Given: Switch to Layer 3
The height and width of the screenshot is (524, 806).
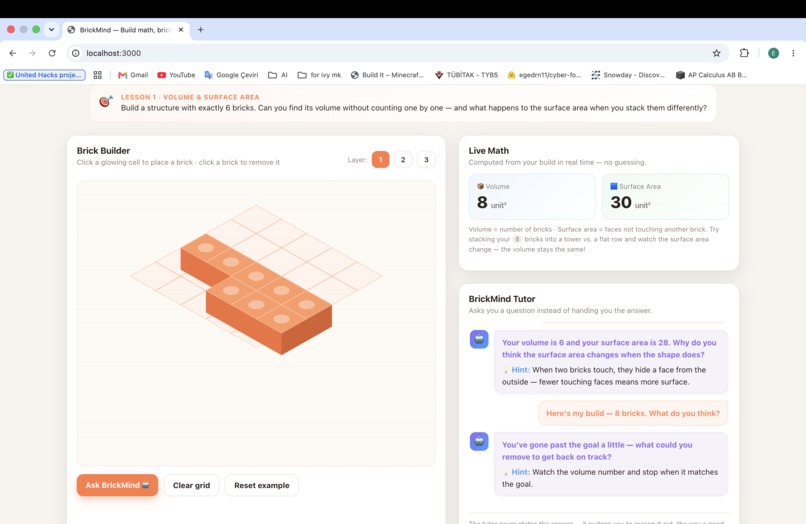Looking at the screenshot, I should (x=426, y=159).
